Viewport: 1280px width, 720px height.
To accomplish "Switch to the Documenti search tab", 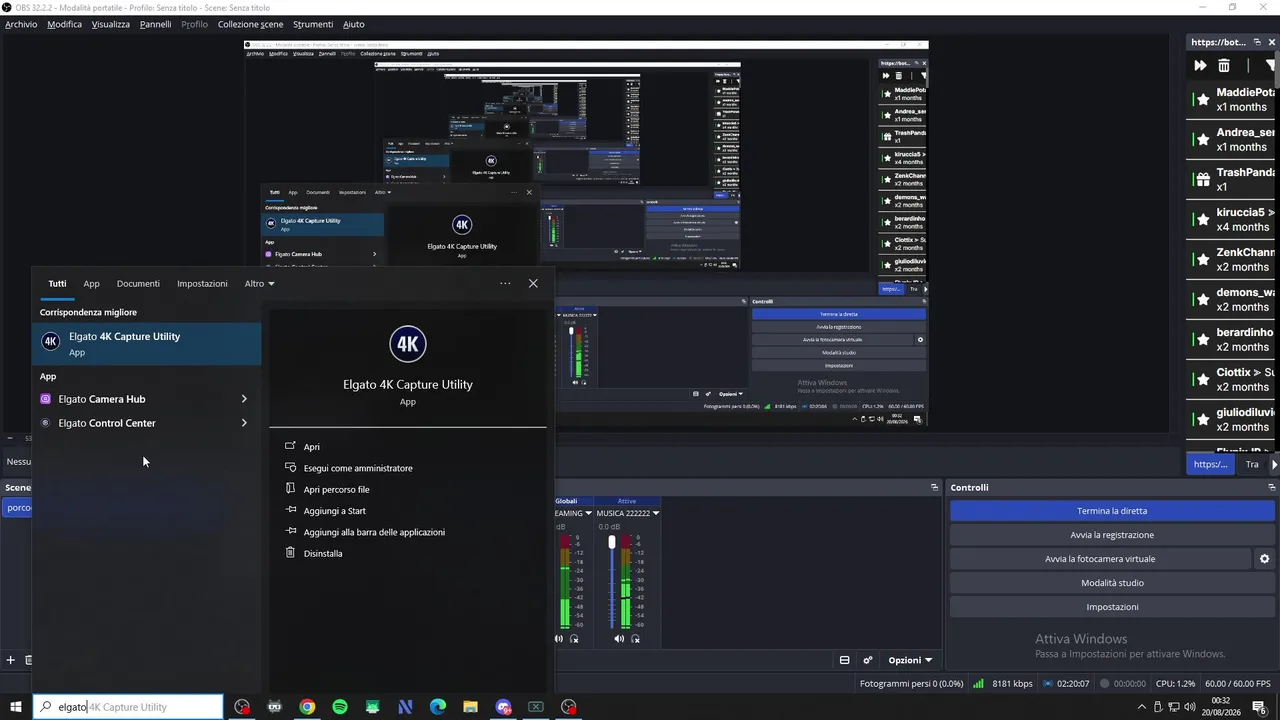I will [138, 284].
